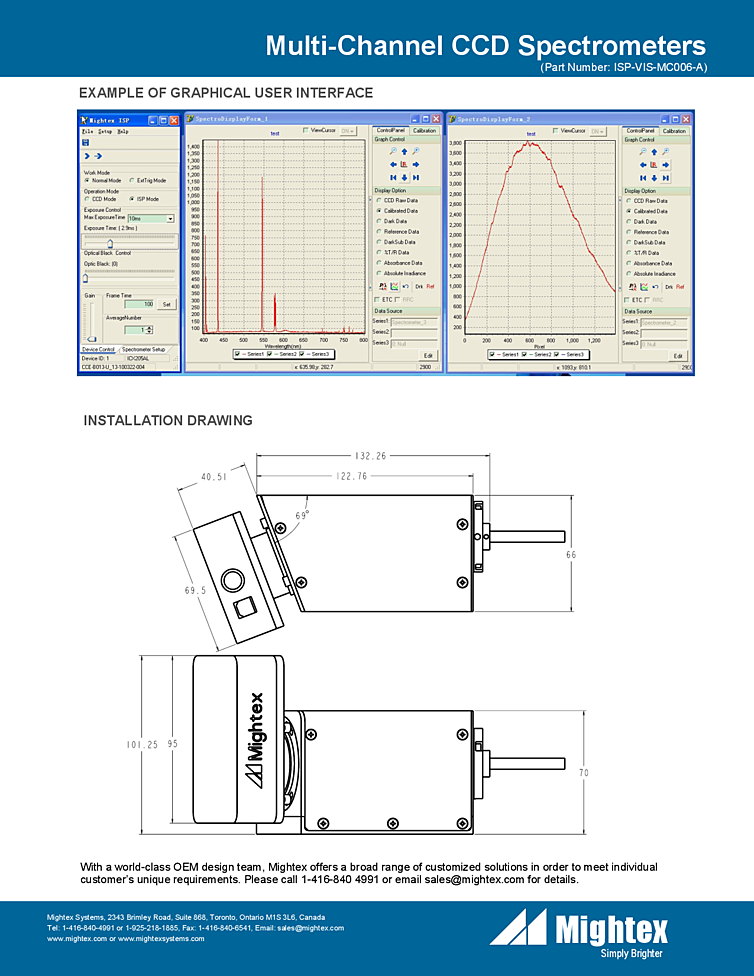Open the DN dropdown in SpectroDisplayForm_2
Viewport: 754px width, 976px height.
597,132
